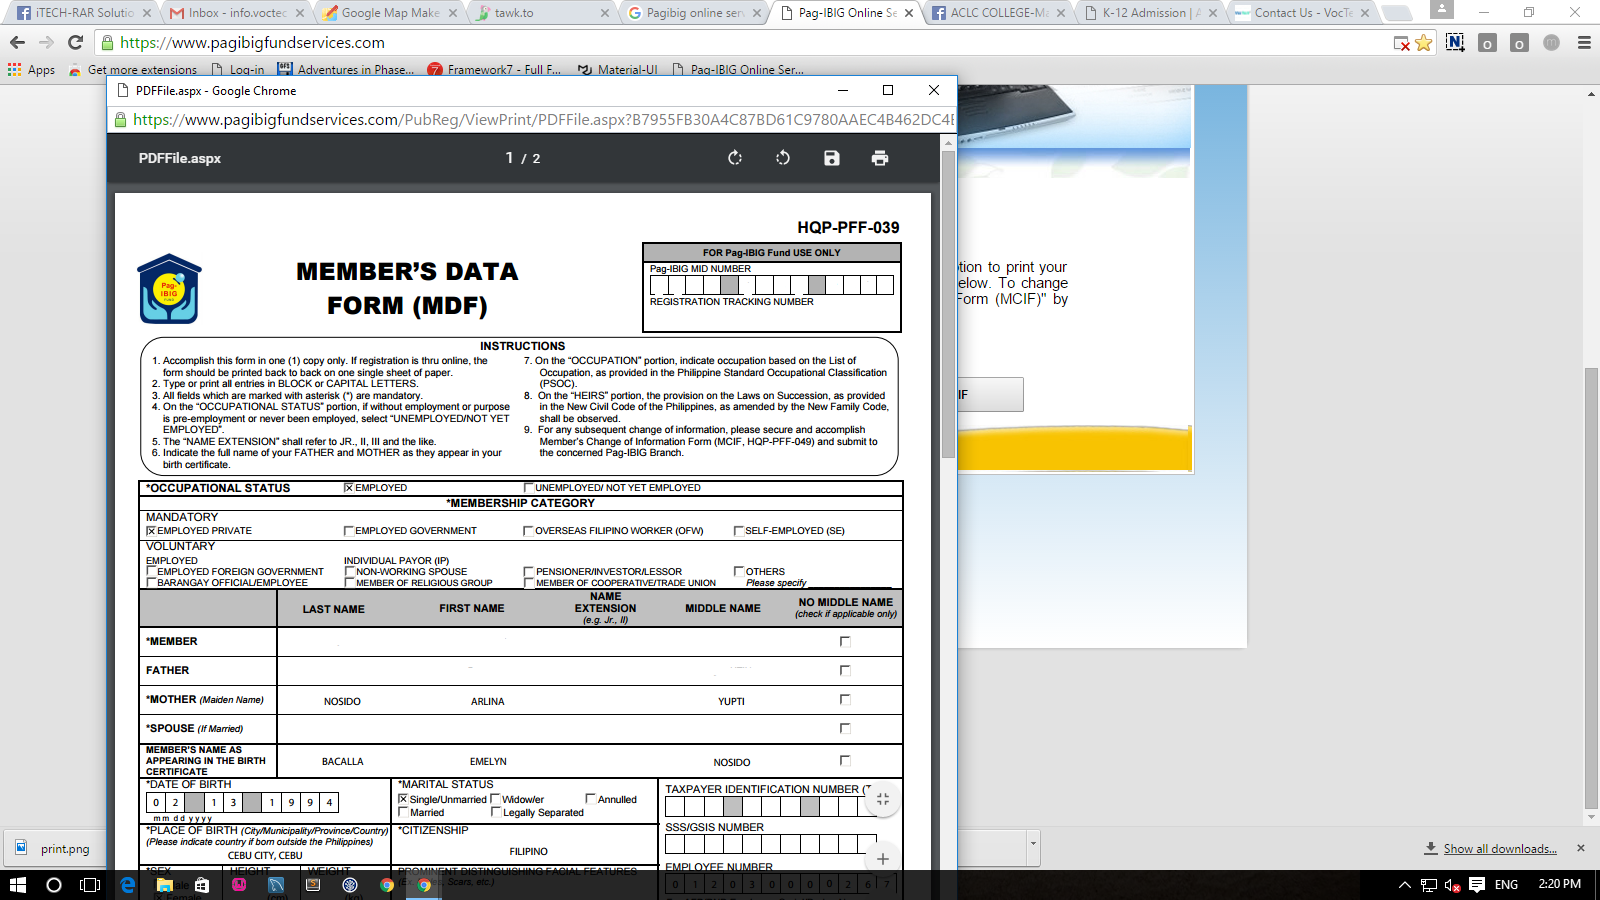Expand the Apps bookmarks folder
The image size is (1600, 900).
pos(31,70)
